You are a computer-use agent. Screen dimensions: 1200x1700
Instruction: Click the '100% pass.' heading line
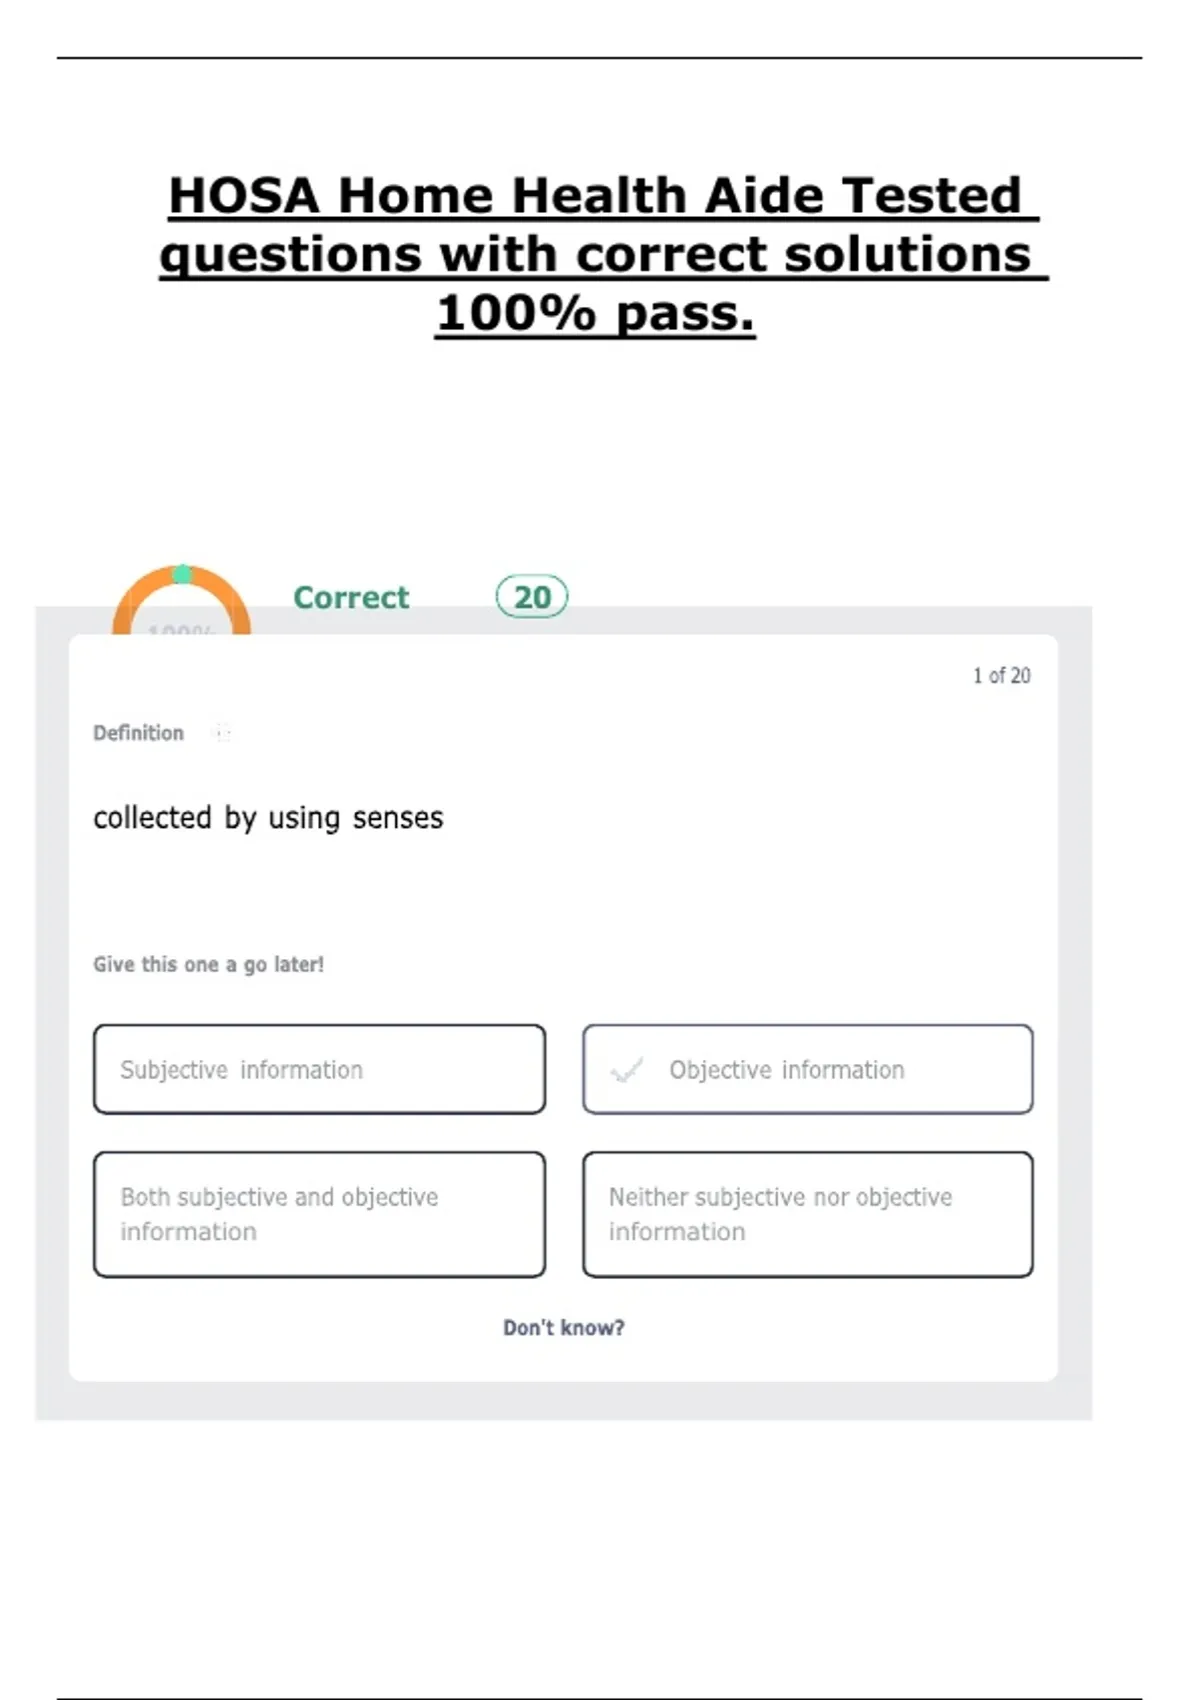595,313
